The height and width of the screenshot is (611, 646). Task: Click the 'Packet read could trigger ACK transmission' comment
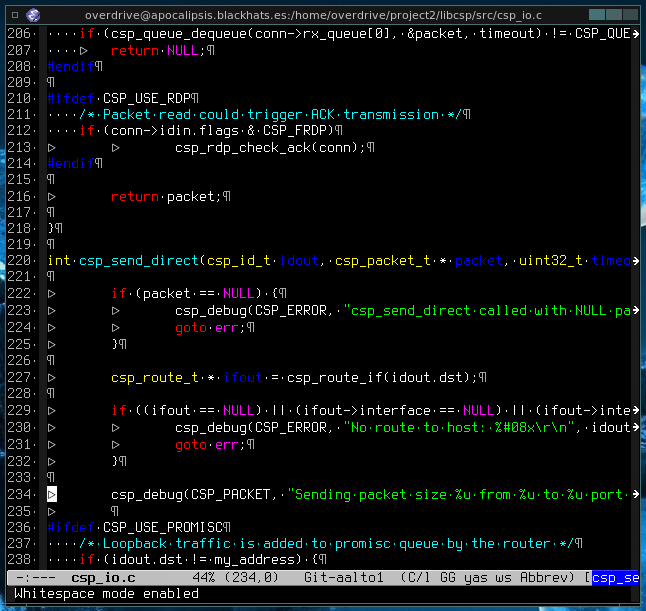pyautogui.click(x=271, y=115)
